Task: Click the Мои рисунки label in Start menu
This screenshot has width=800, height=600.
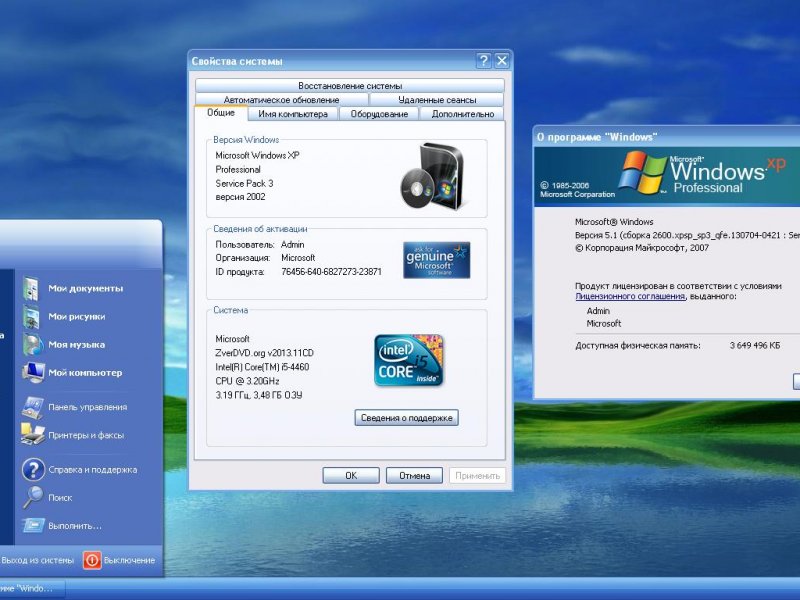Action: pyautogui.click(x=77, y=316)
